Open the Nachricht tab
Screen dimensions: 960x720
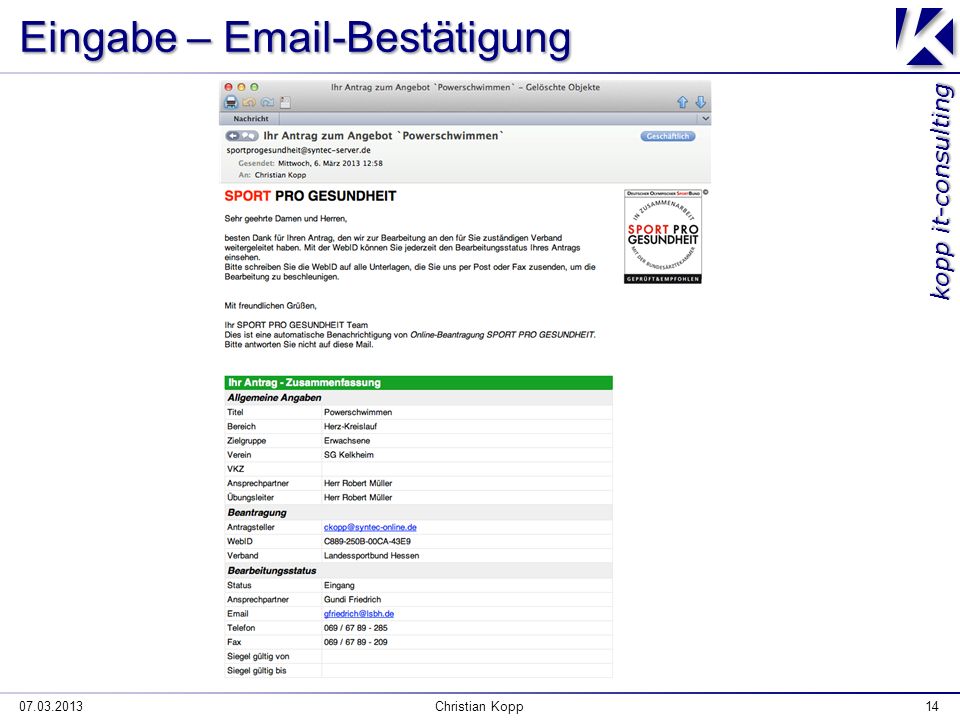pyautogui.click(x=250, y=119)
